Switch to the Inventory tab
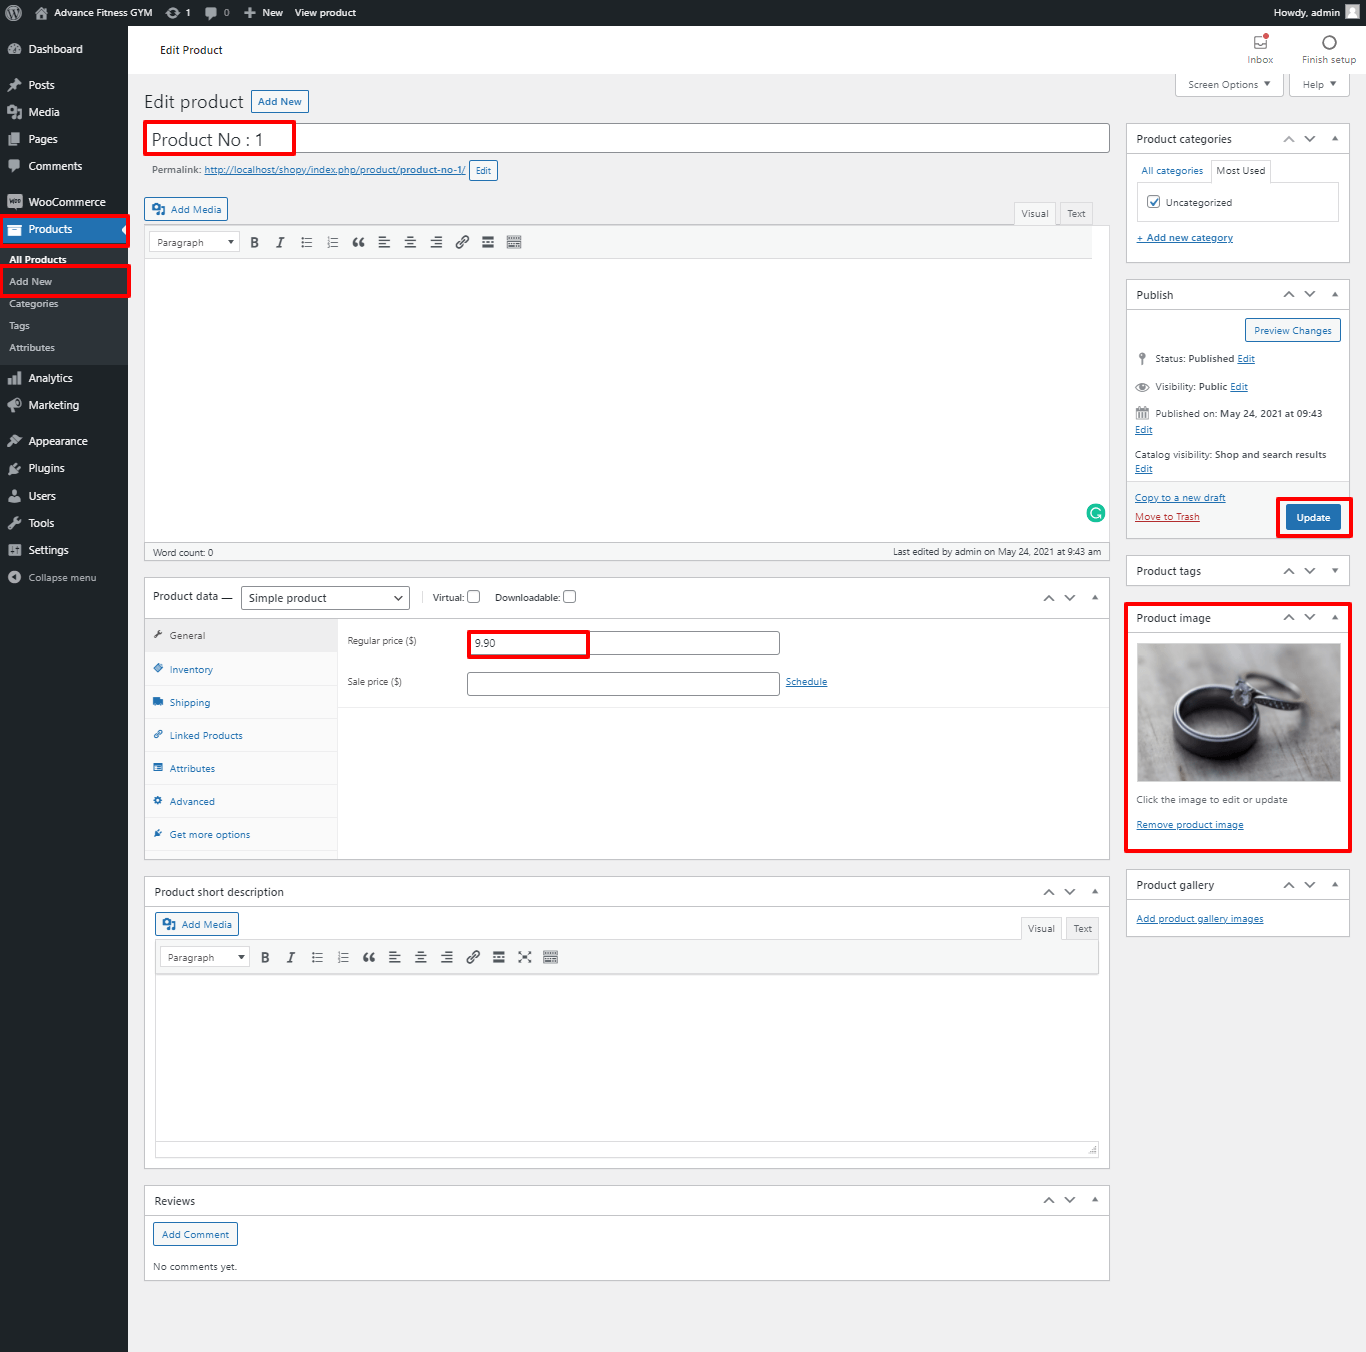This screenshot has height=1352, width=1366. 191,670
